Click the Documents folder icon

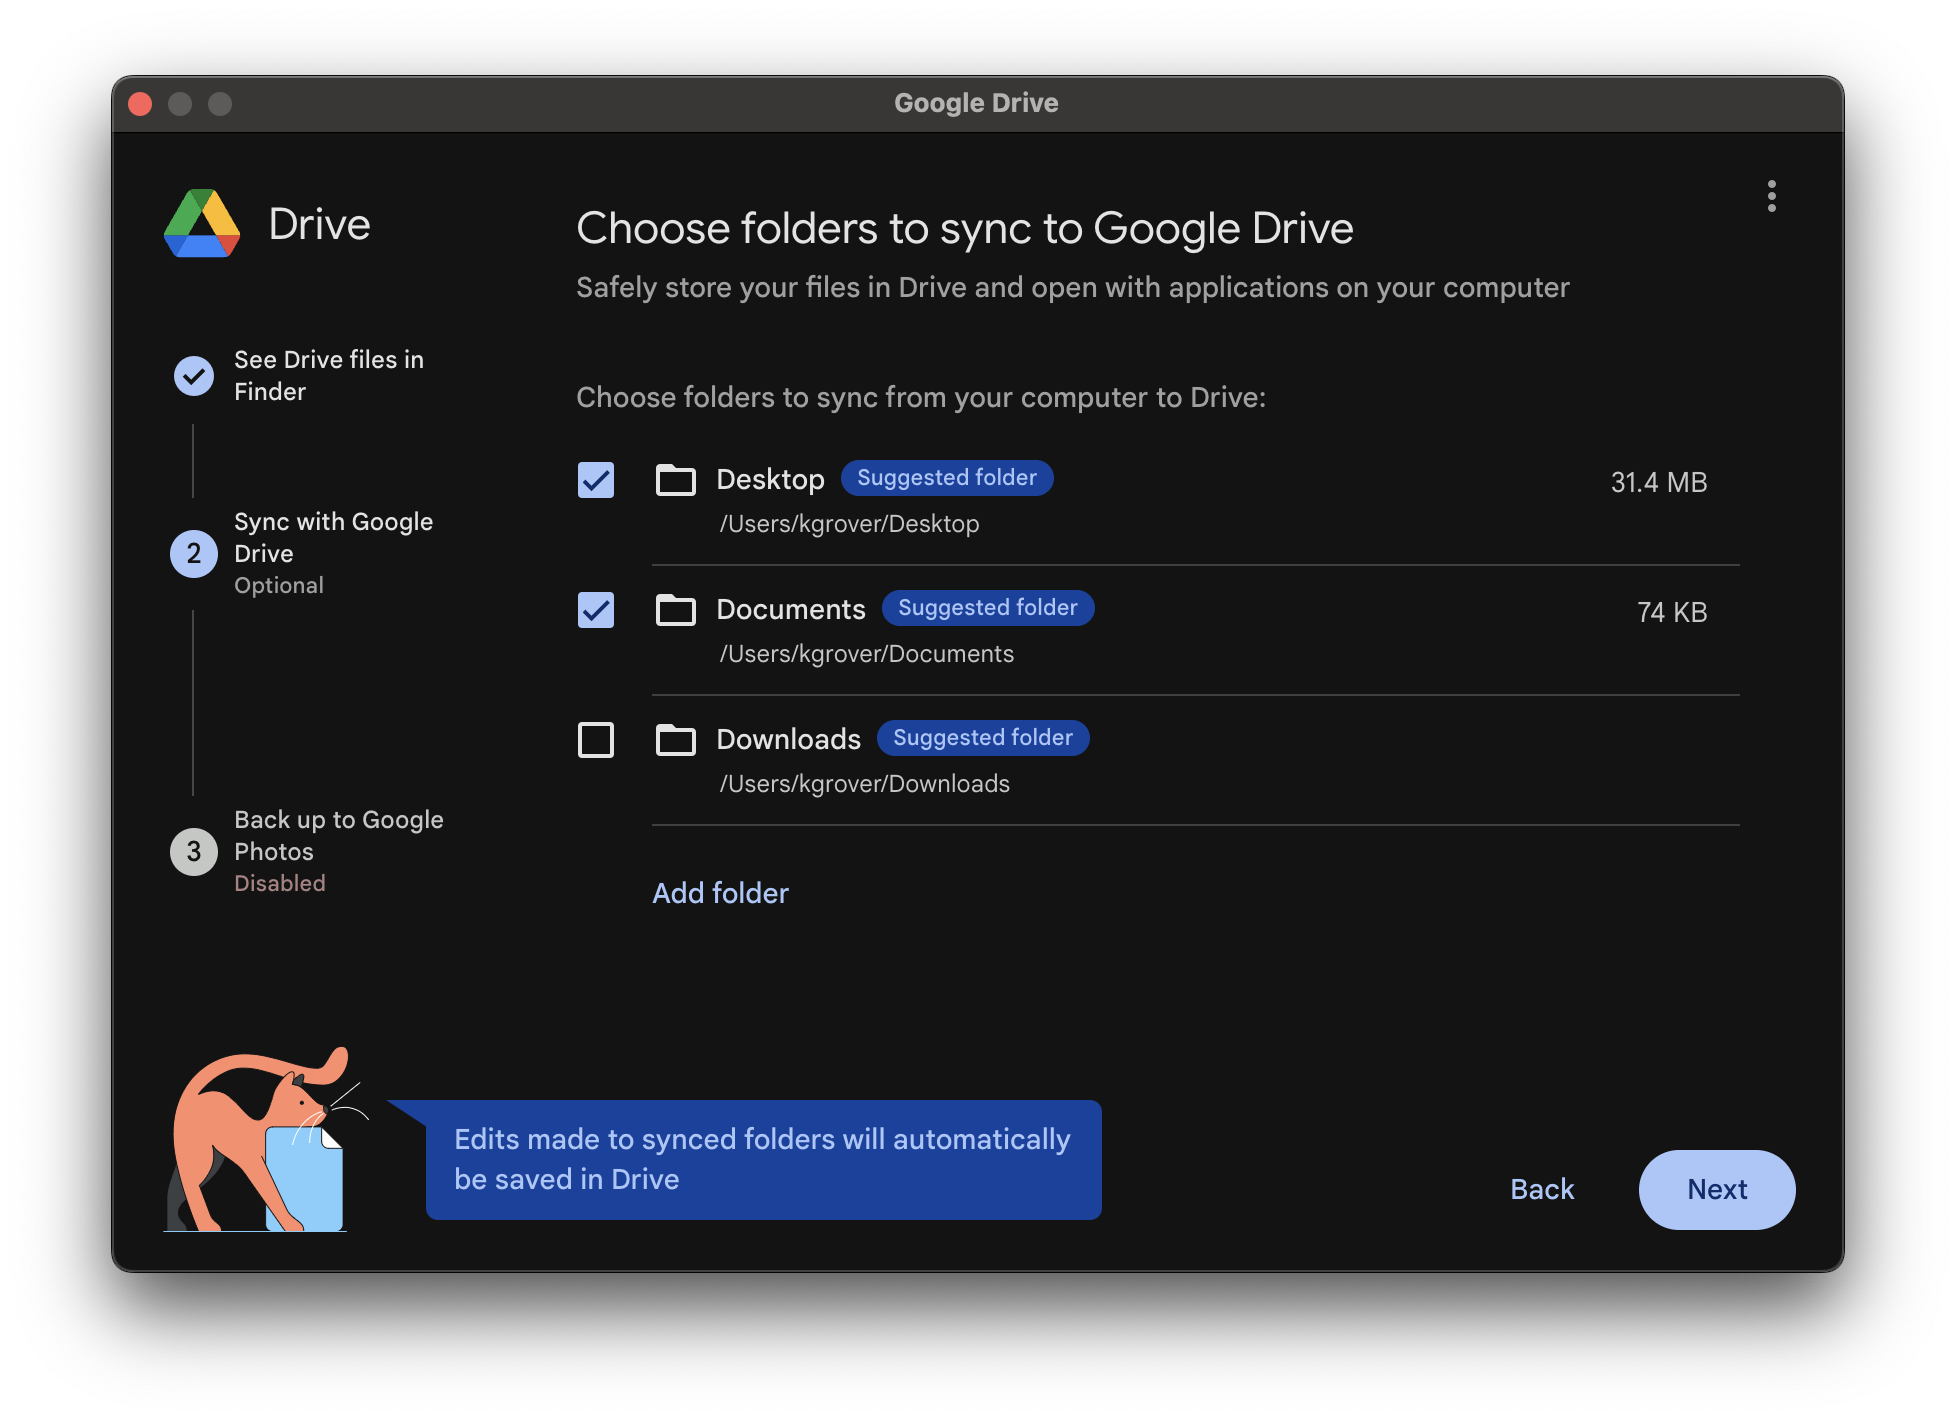675,610
